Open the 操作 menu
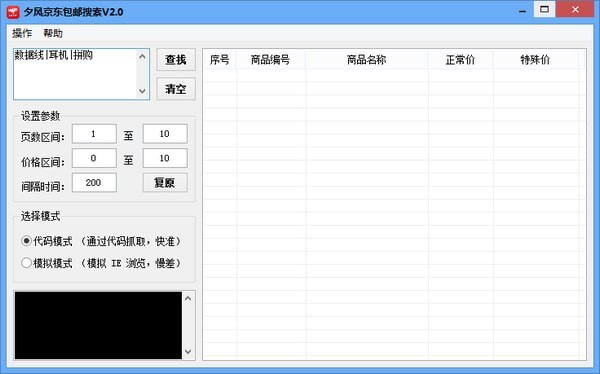Image resolution: width=600 pixels, height=374 pixels. pyautogui.click(x=22, y=33)
